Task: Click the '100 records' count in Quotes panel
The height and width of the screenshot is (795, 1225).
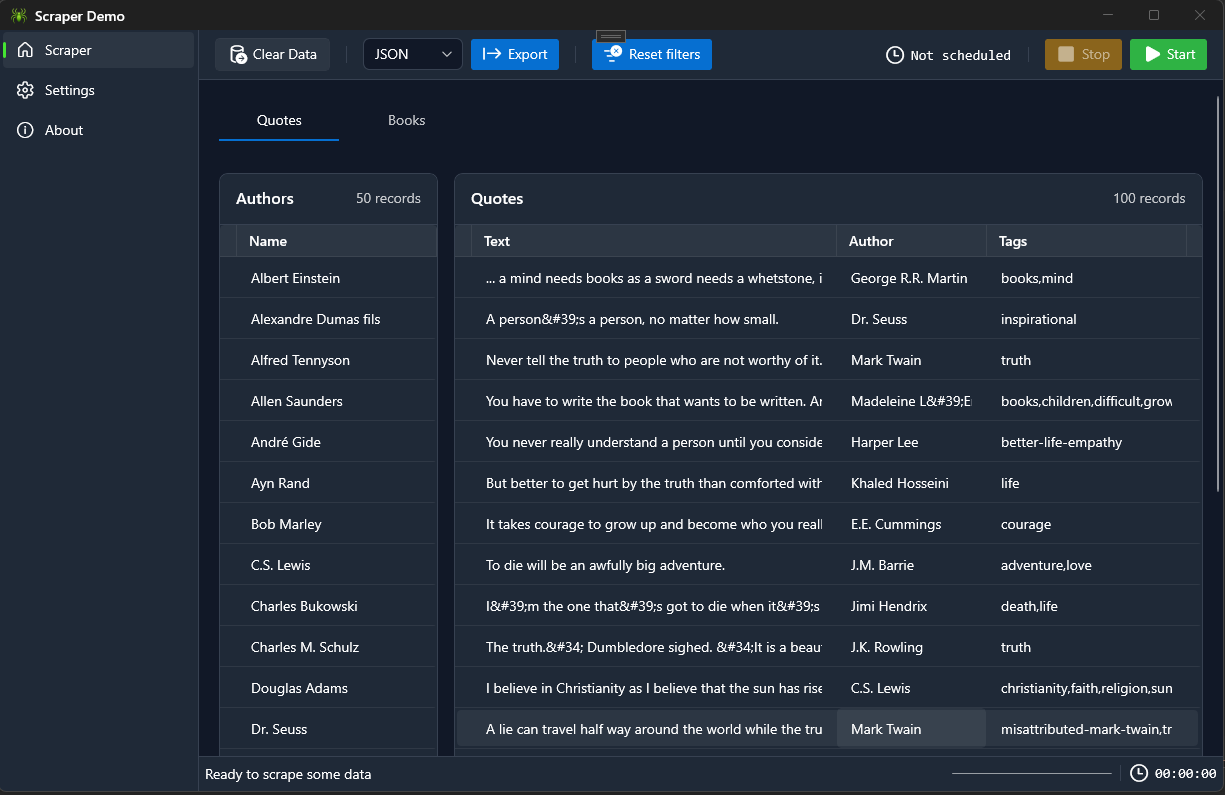Action: pos(1149,198)
